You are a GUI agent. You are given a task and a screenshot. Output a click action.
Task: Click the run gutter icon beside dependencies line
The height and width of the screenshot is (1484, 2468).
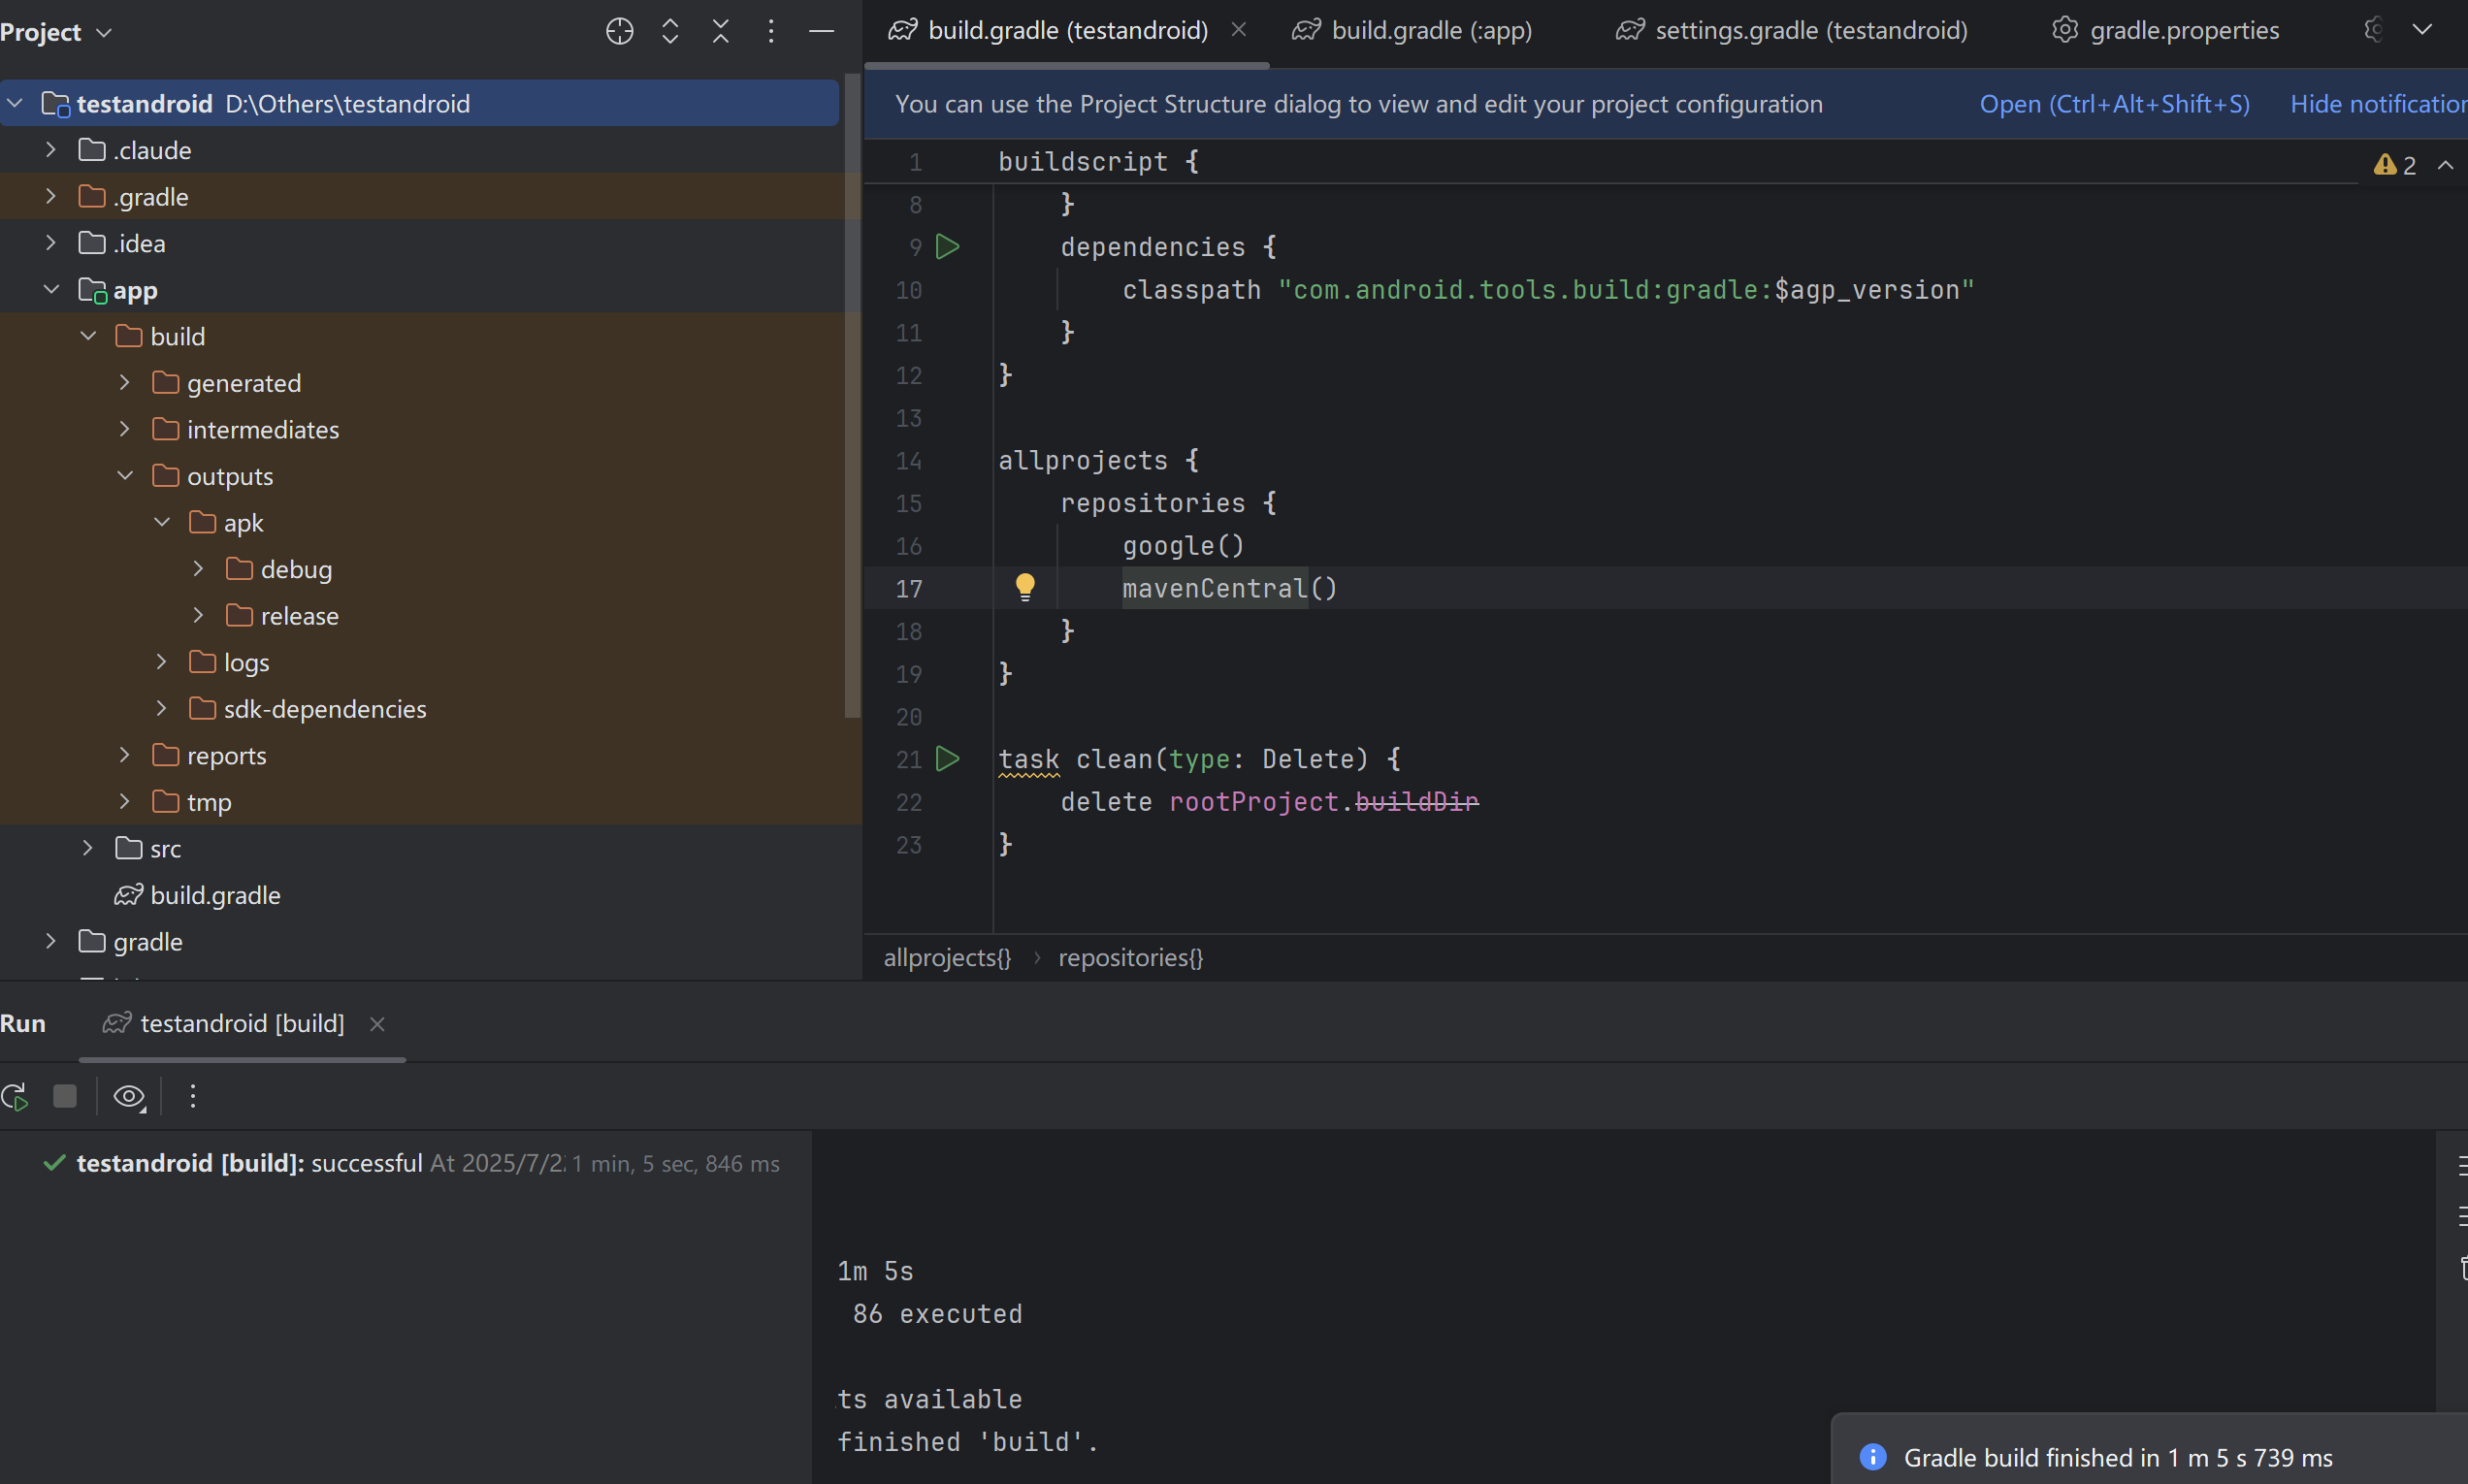[x=947, y=247]
